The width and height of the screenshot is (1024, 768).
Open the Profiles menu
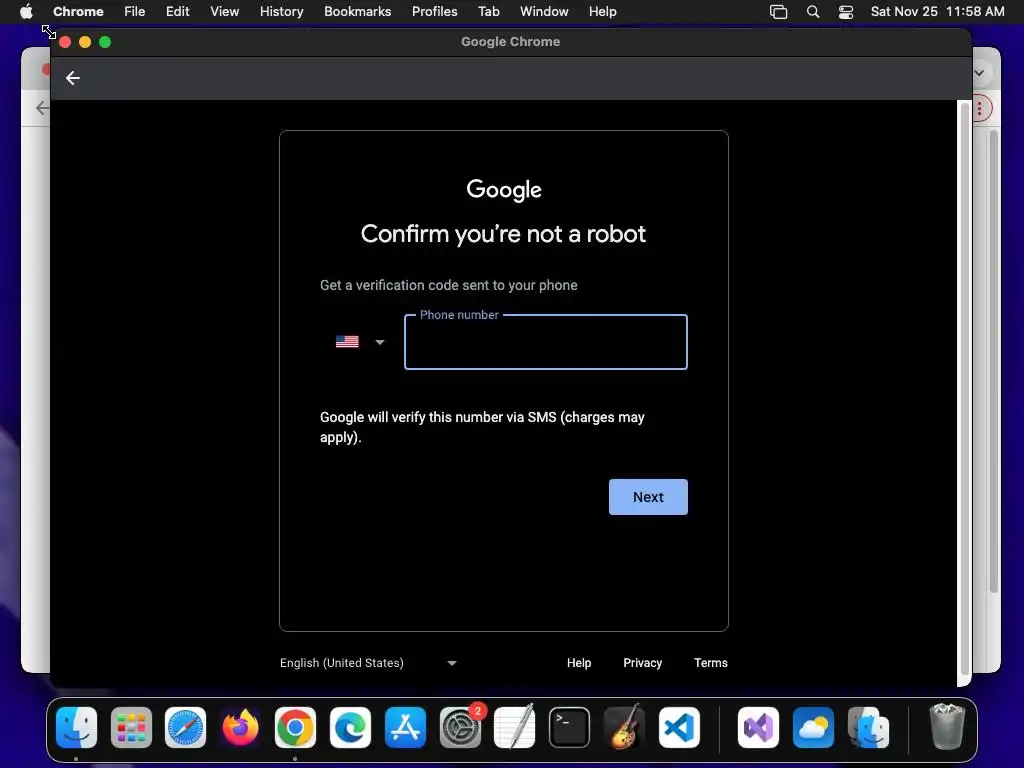coord(434,12)
